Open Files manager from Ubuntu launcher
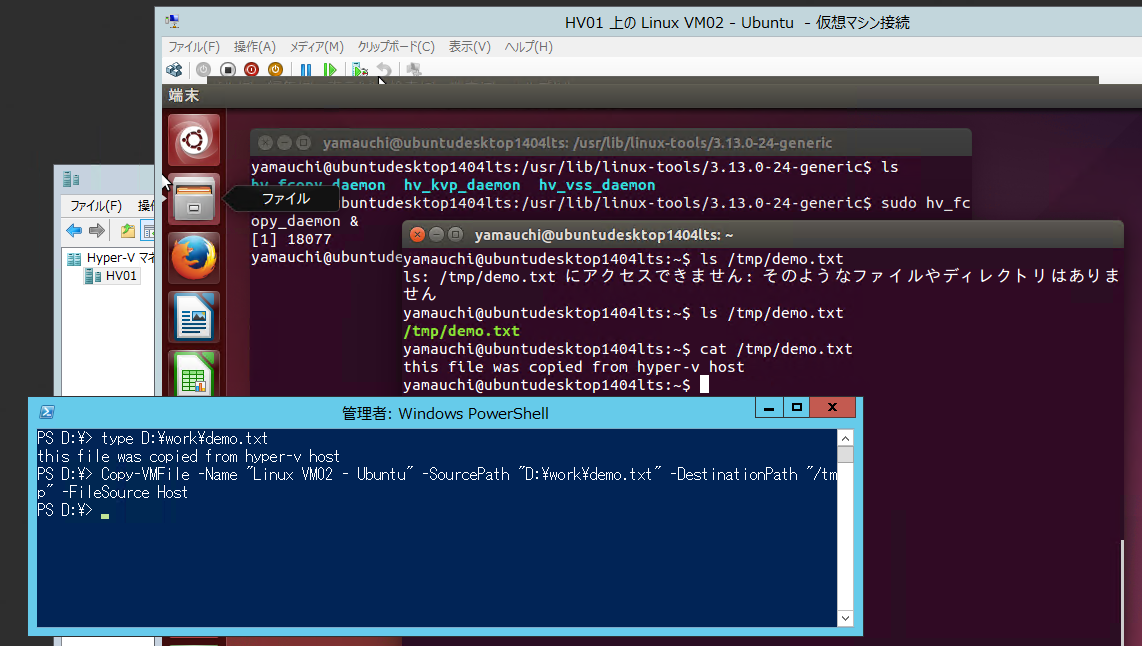The image size is (1142, 646). coord(194,199)
